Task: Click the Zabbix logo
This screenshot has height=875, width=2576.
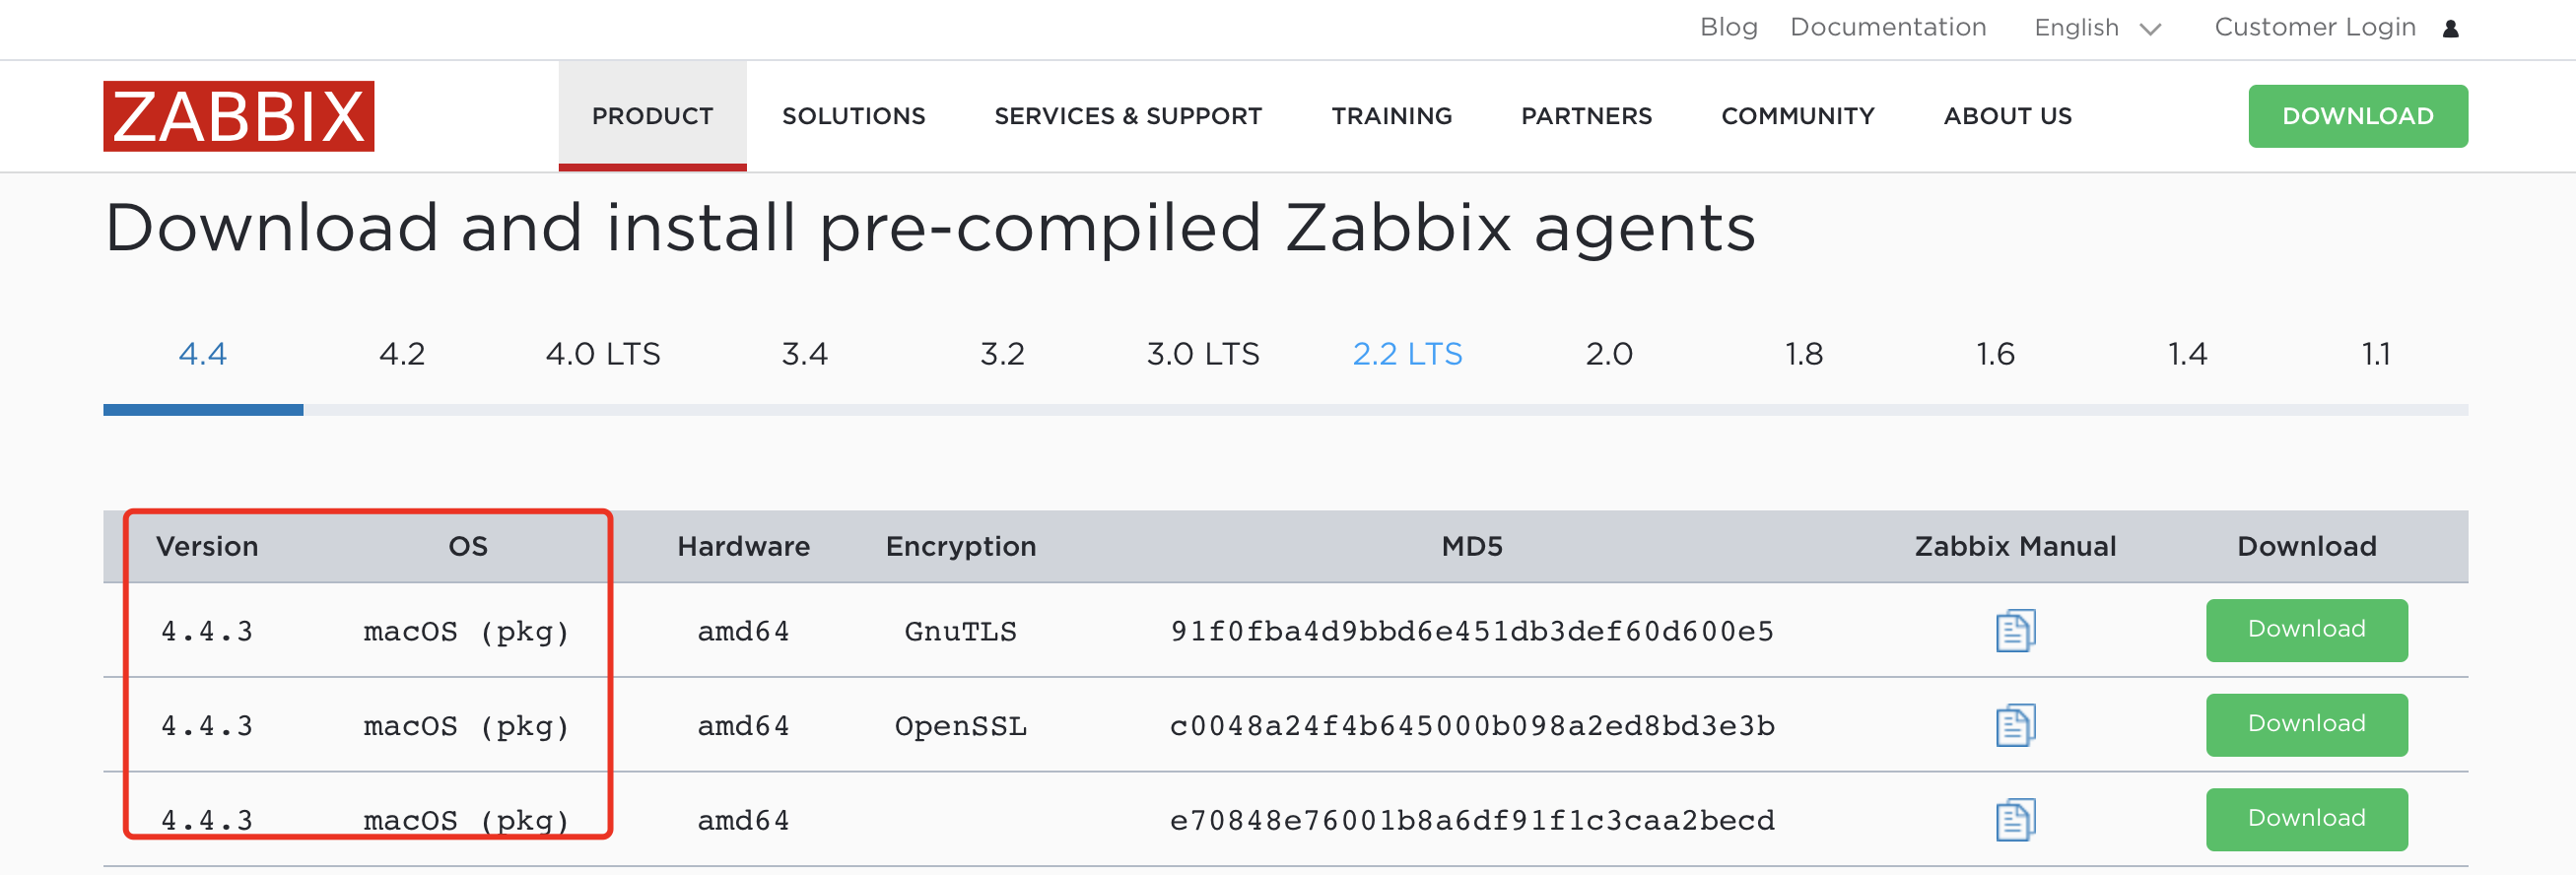Action: [238, 117]
